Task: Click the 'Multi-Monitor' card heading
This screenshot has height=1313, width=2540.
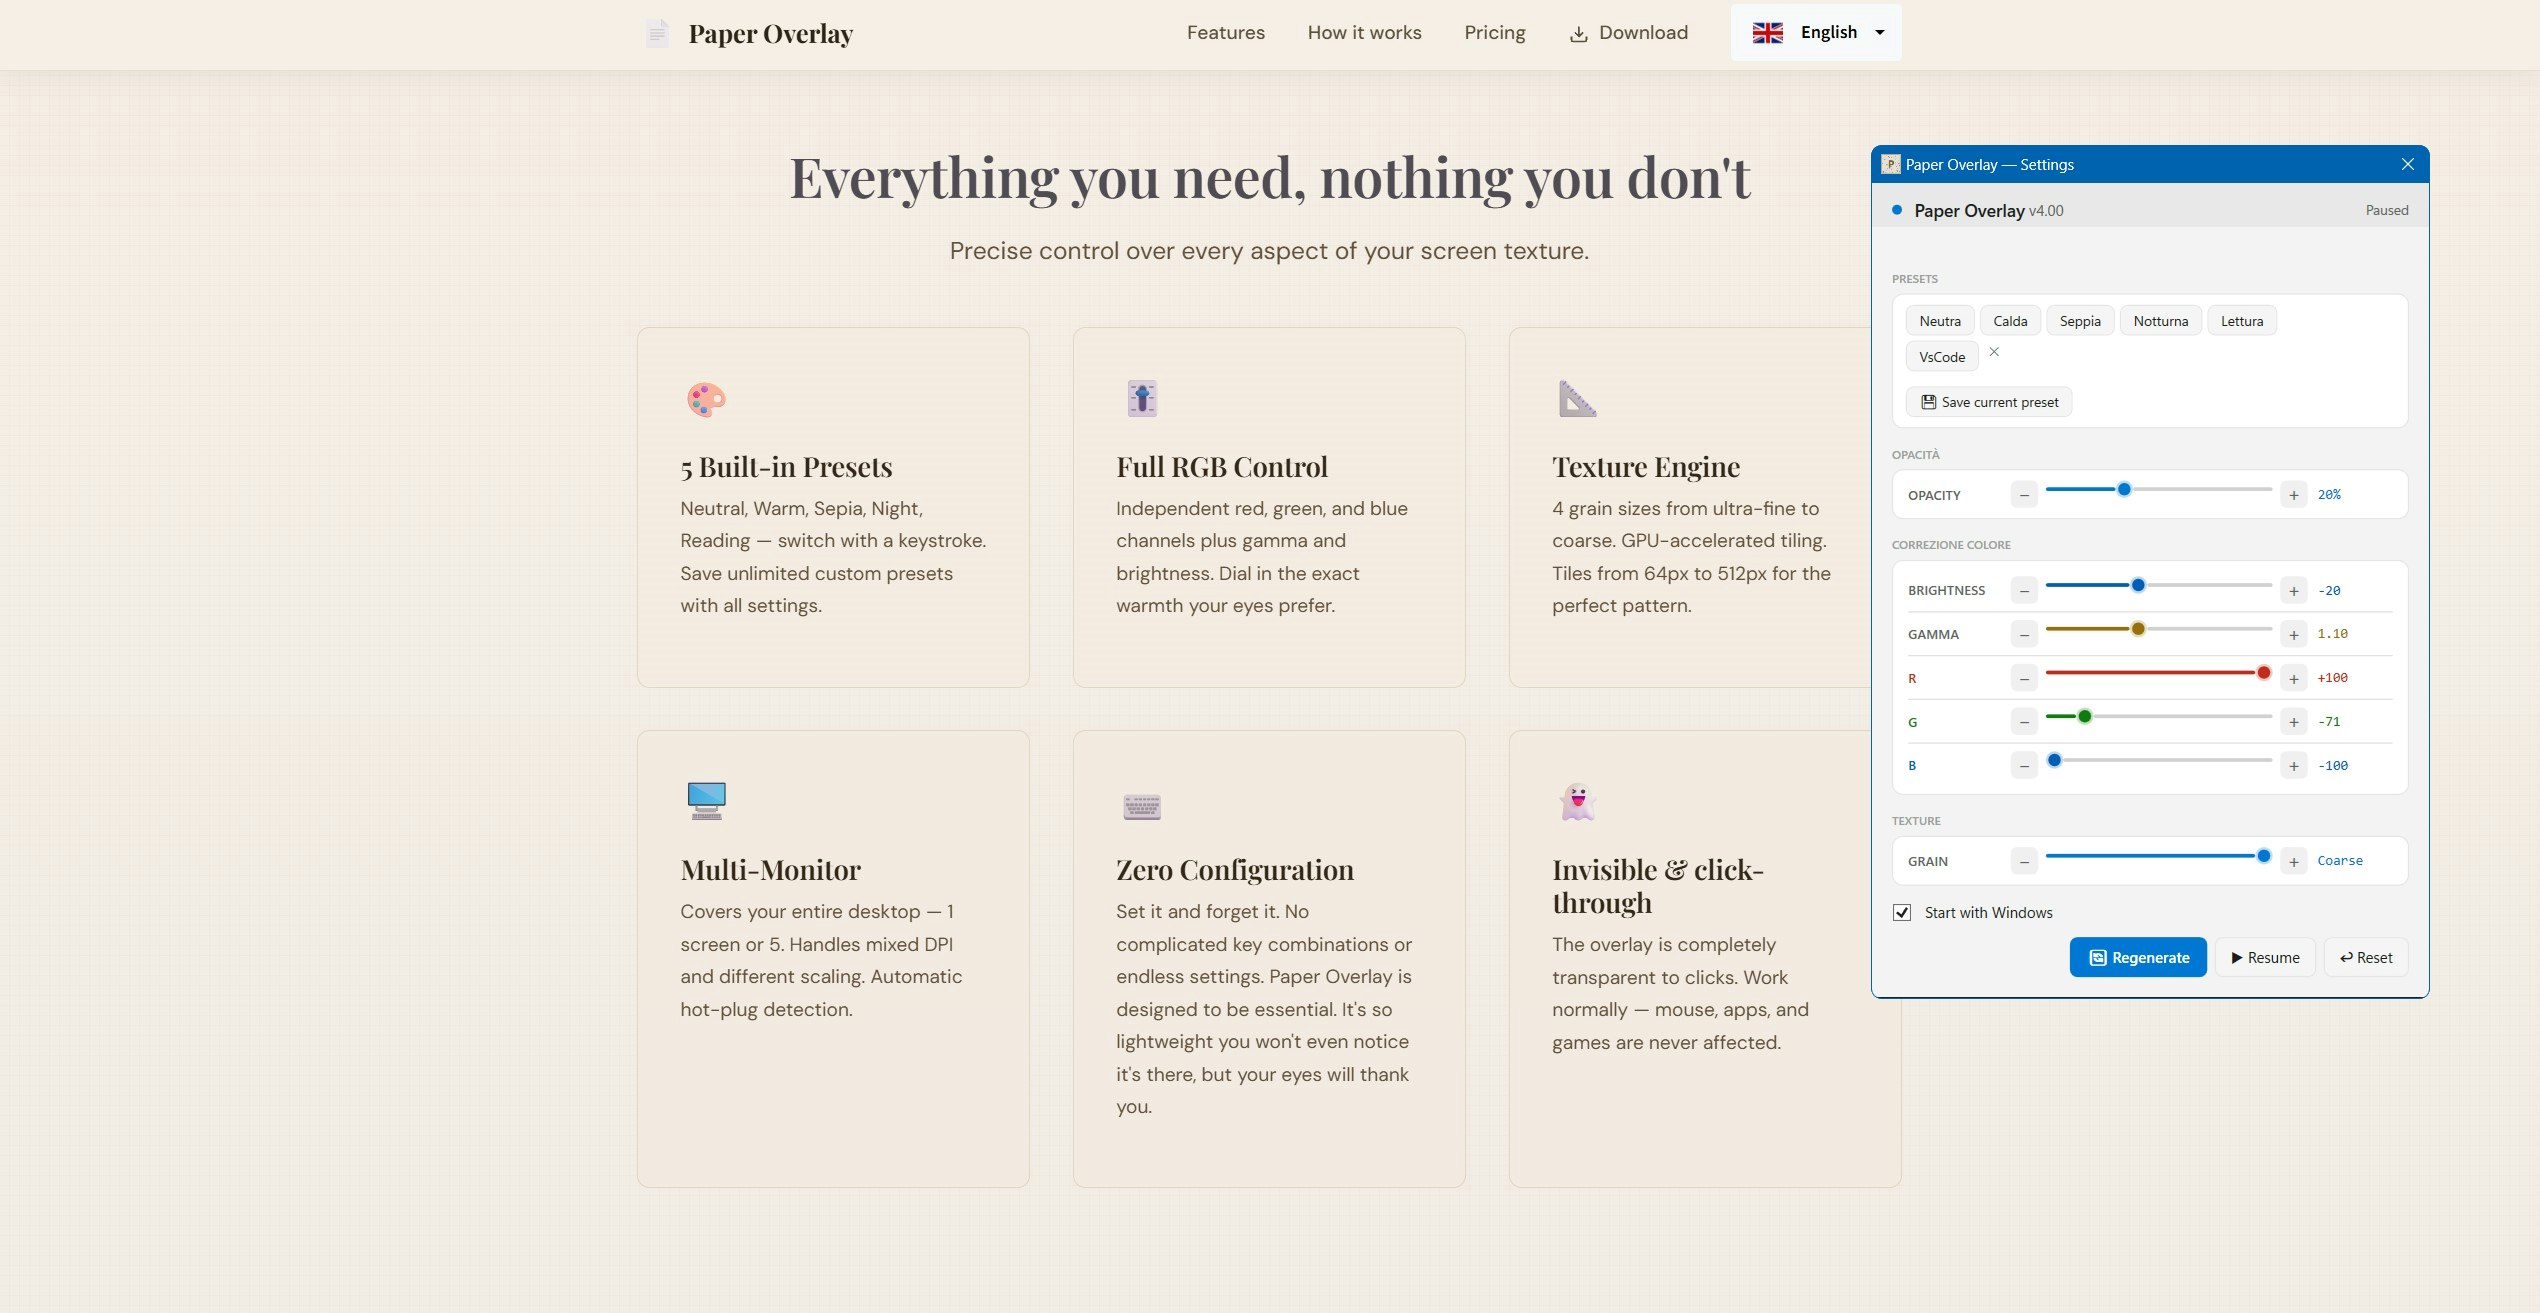Action: click(x=770, y=869)
